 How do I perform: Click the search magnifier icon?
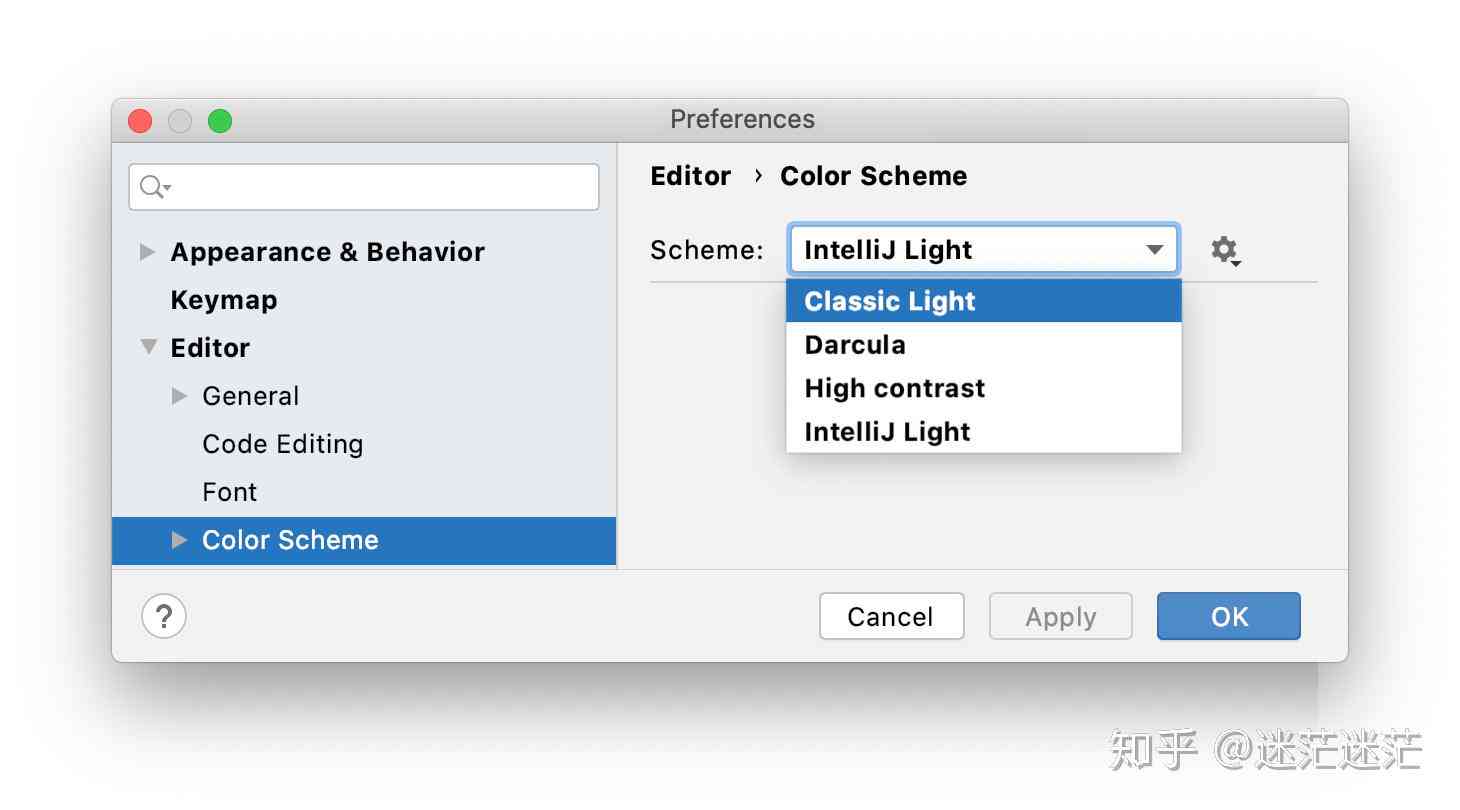pos(154,187)
